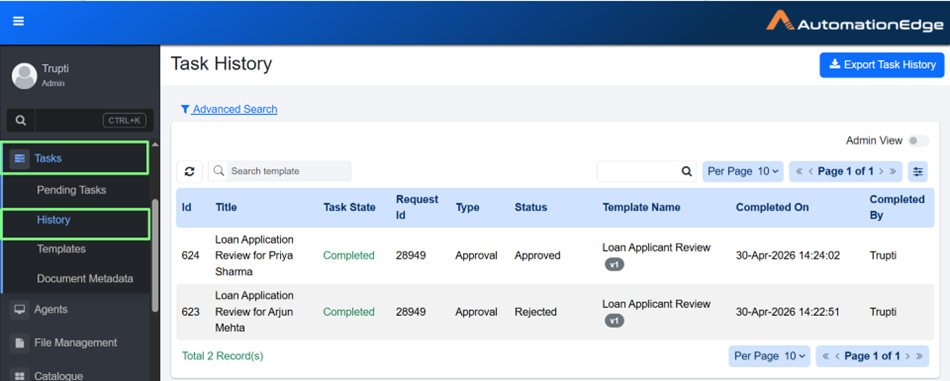Click Completed state for task 624

coord(348,256)
